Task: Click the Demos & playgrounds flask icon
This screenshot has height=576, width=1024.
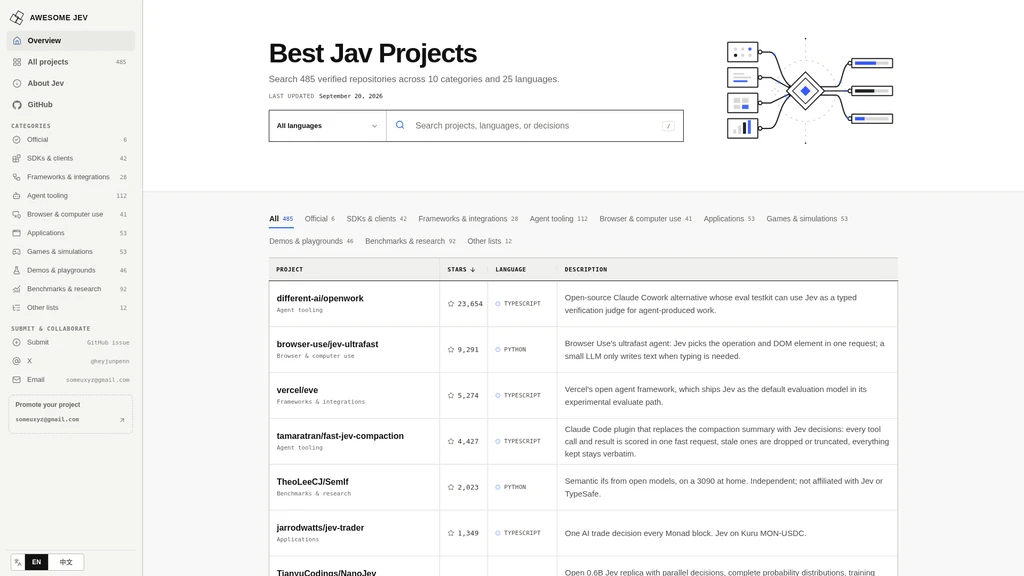Action: click(x=16, y=270)
